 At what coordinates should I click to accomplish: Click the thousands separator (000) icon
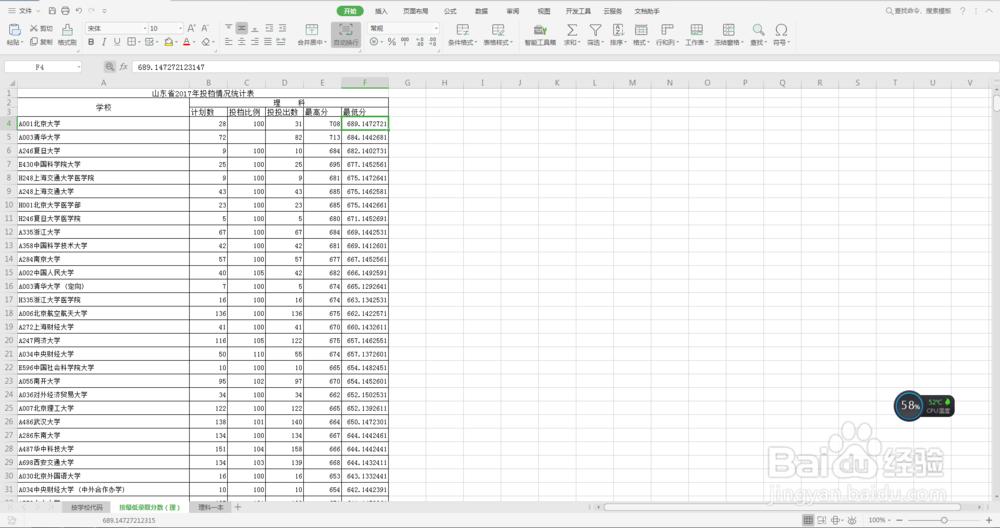(x=405, y=41)
